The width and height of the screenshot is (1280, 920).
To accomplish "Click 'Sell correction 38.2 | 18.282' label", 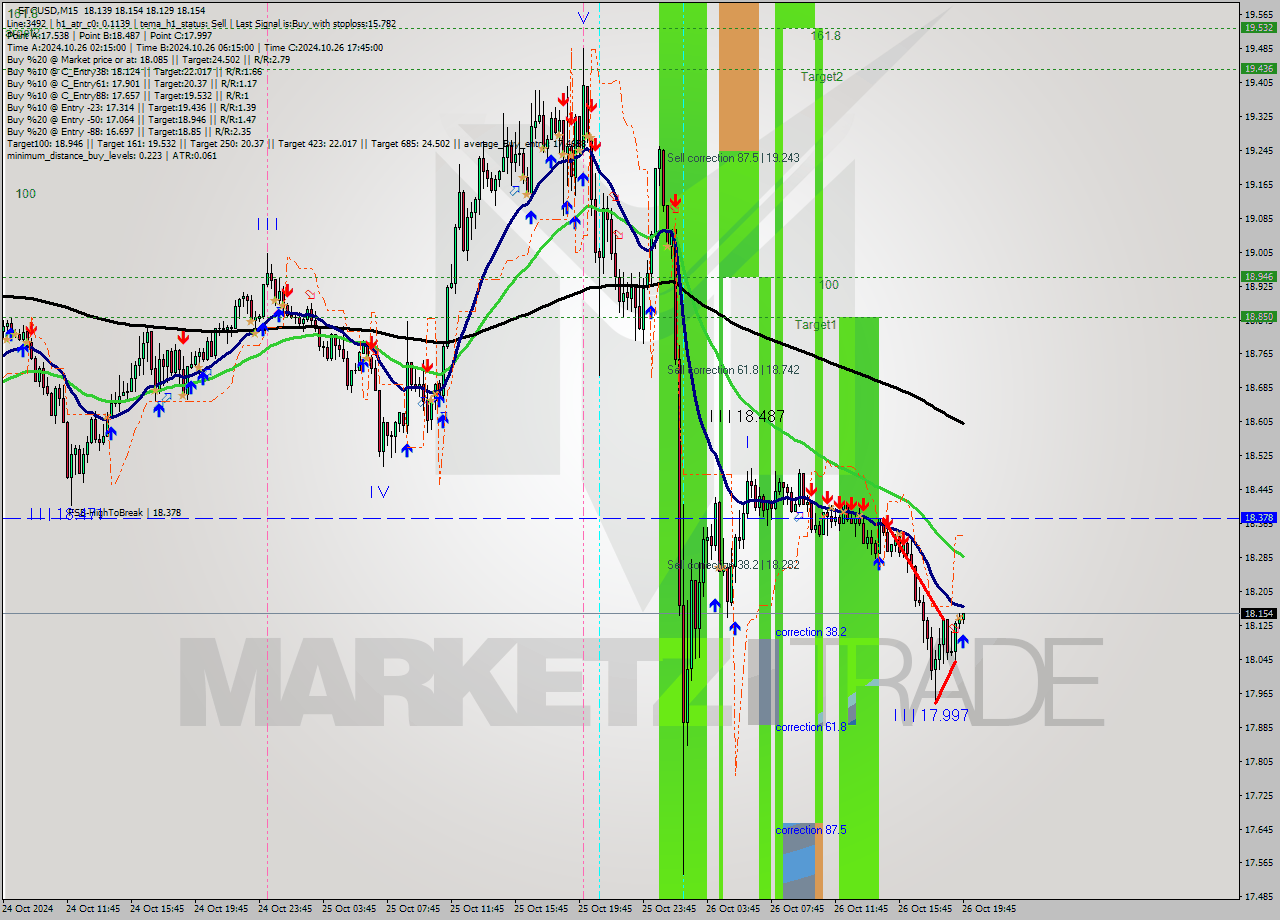I will tap(733, 565).
